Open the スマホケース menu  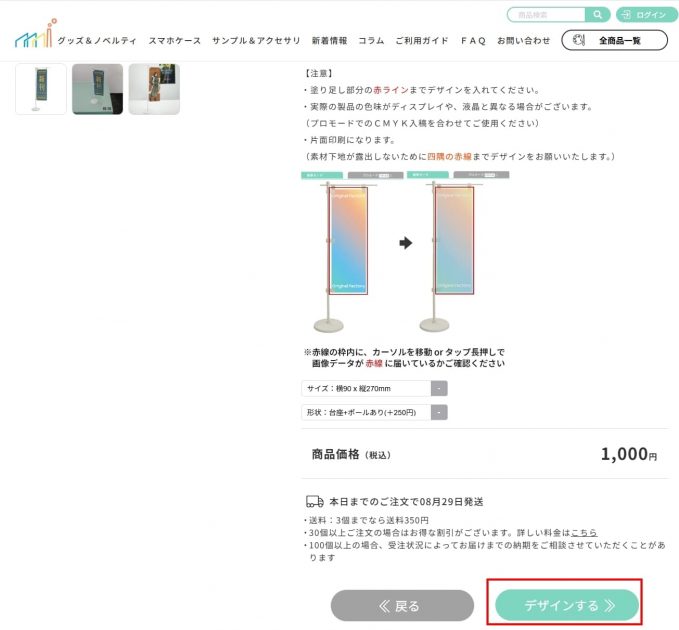click(x=175, y=41)
